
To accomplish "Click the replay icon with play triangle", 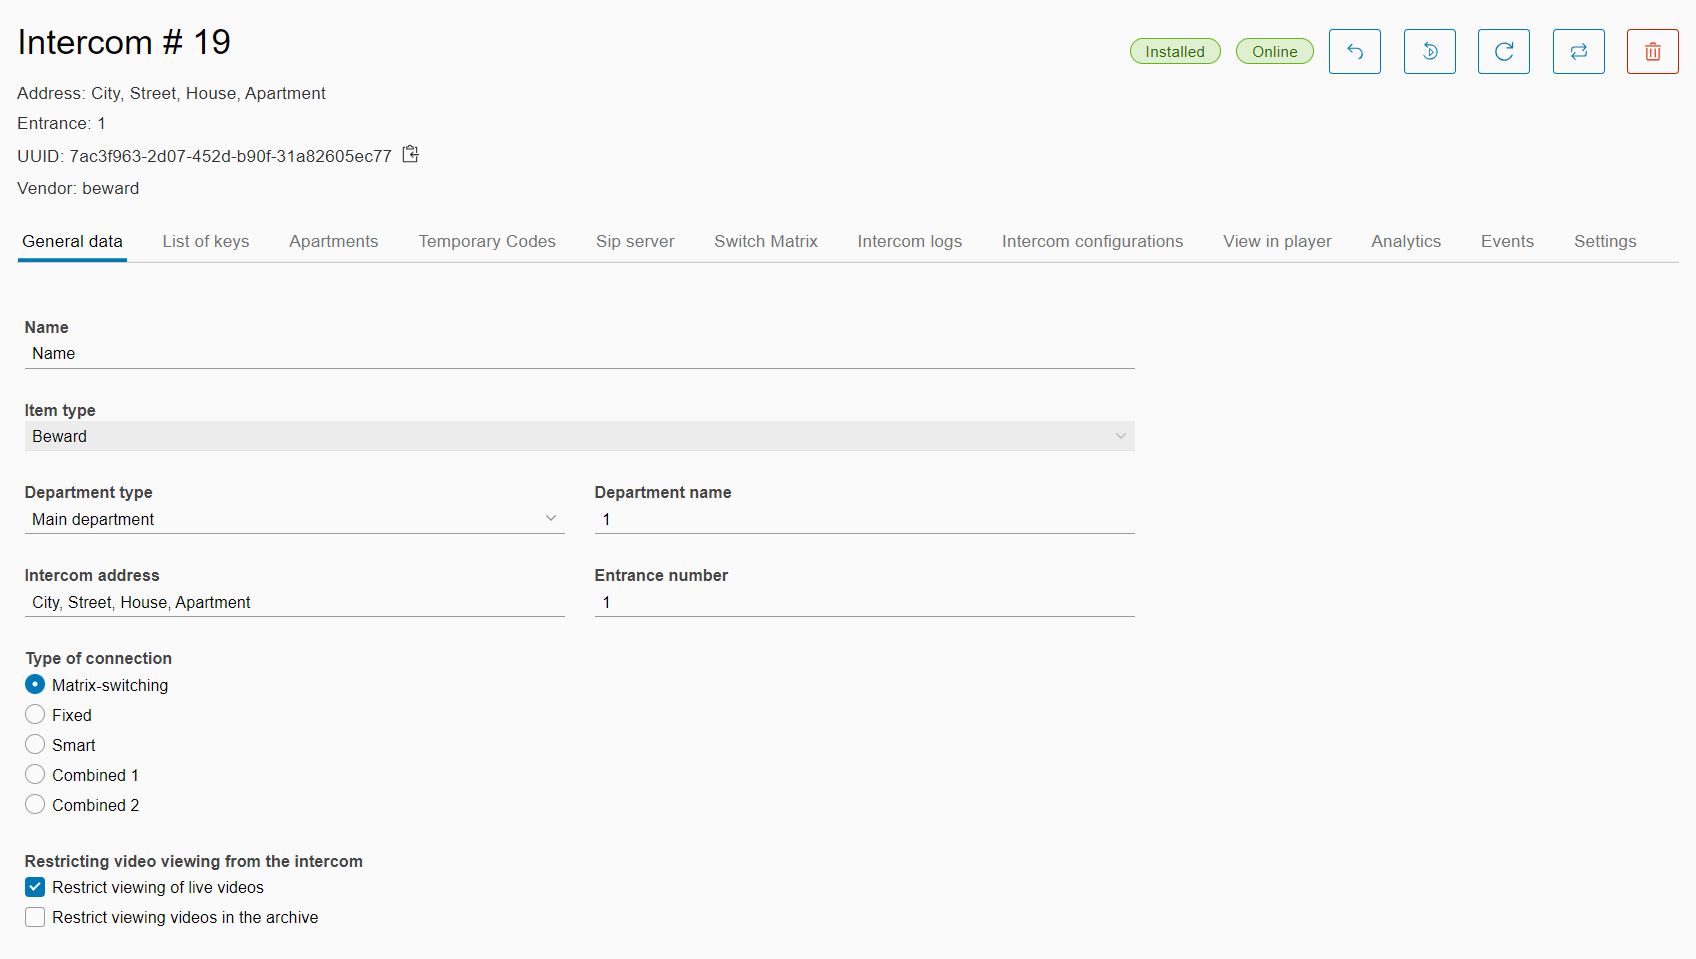I will [1429, 52].
